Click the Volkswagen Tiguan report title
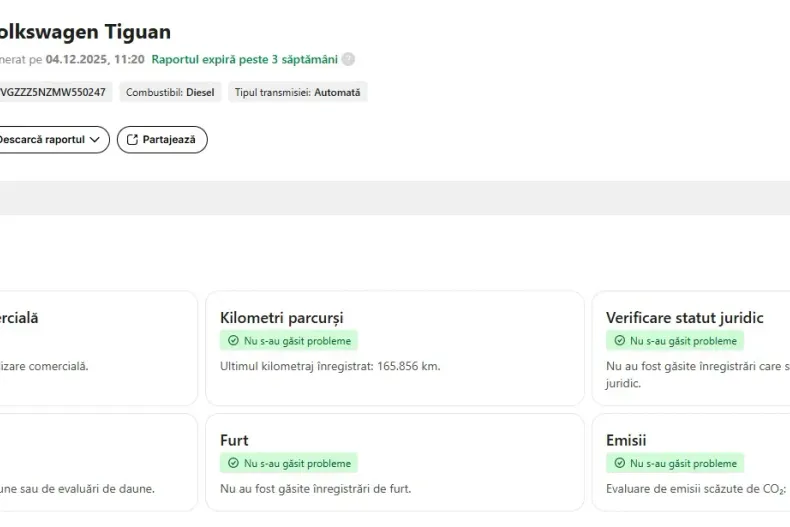 (85, 32)
